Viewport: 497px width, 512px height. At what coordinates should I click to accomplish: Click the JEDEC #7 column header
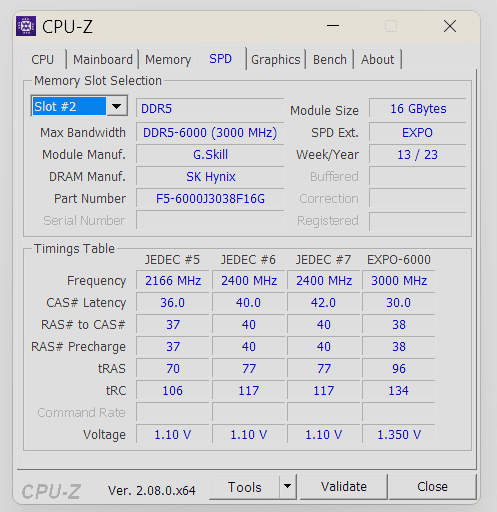coord(323,260)
